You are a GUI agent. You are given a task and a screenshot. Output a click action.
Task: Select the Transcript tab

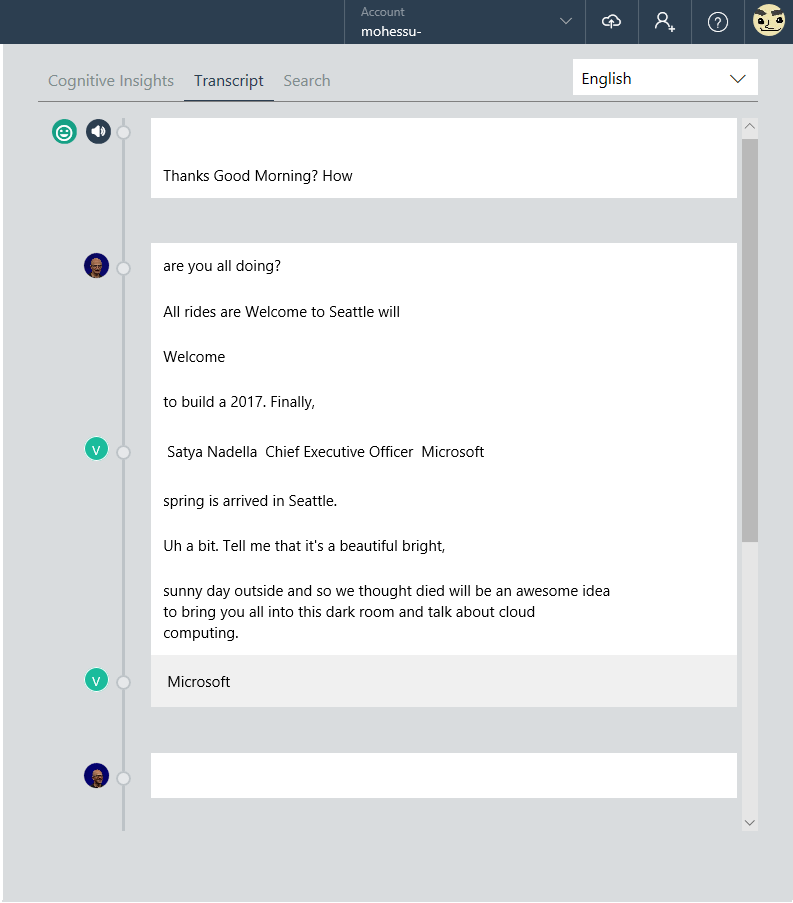pyautogui.click(x=229, y=81)
